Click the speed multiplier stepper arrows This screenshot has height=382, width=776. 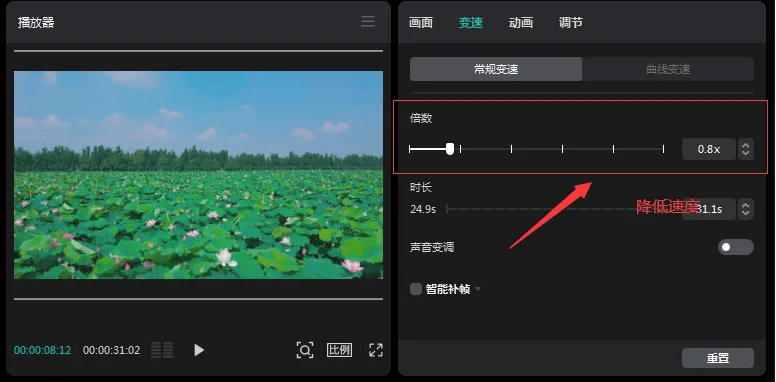tap(746, 149)
